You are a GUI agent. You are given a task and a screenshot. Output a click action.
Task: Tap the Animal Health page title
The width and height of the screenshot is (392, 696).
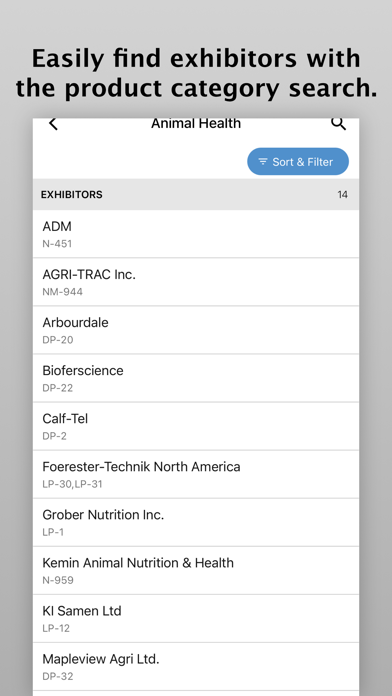196,123
